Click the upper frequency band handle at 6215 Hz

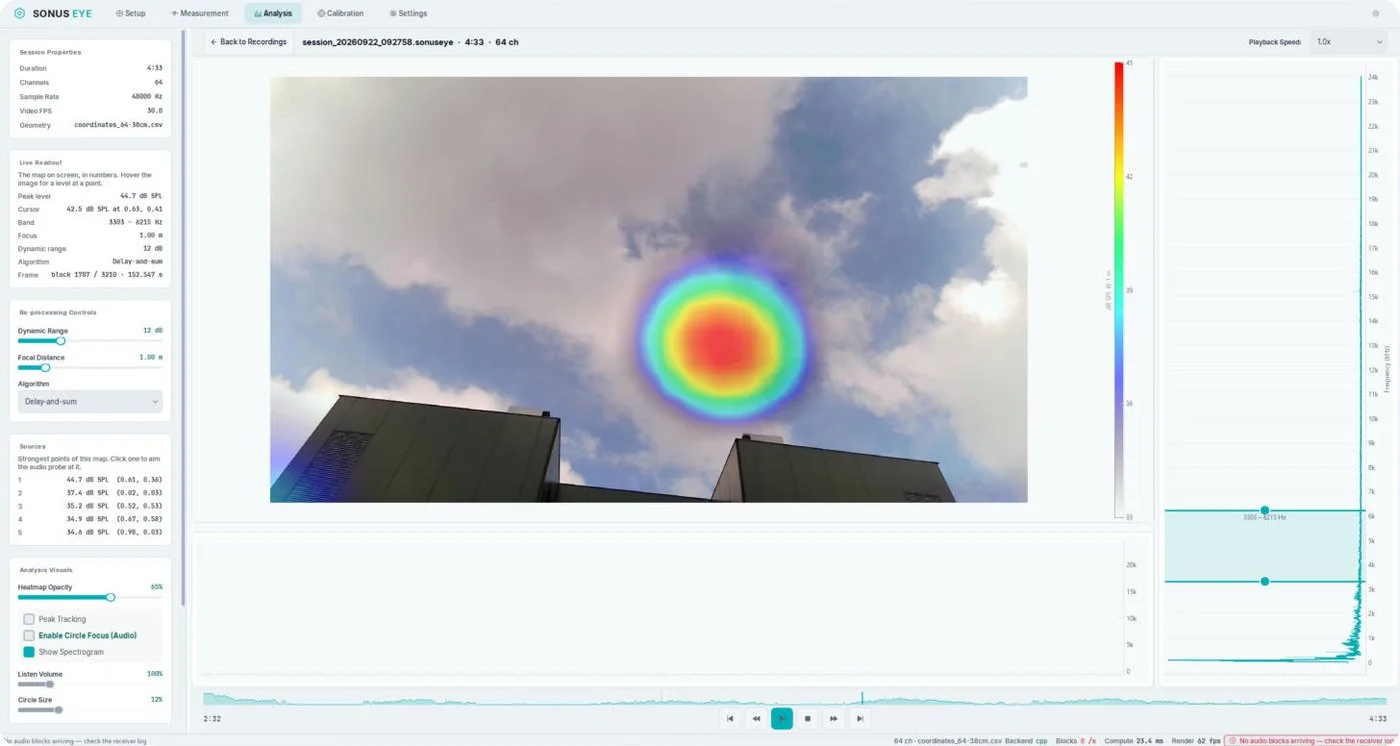point(1265,511)
